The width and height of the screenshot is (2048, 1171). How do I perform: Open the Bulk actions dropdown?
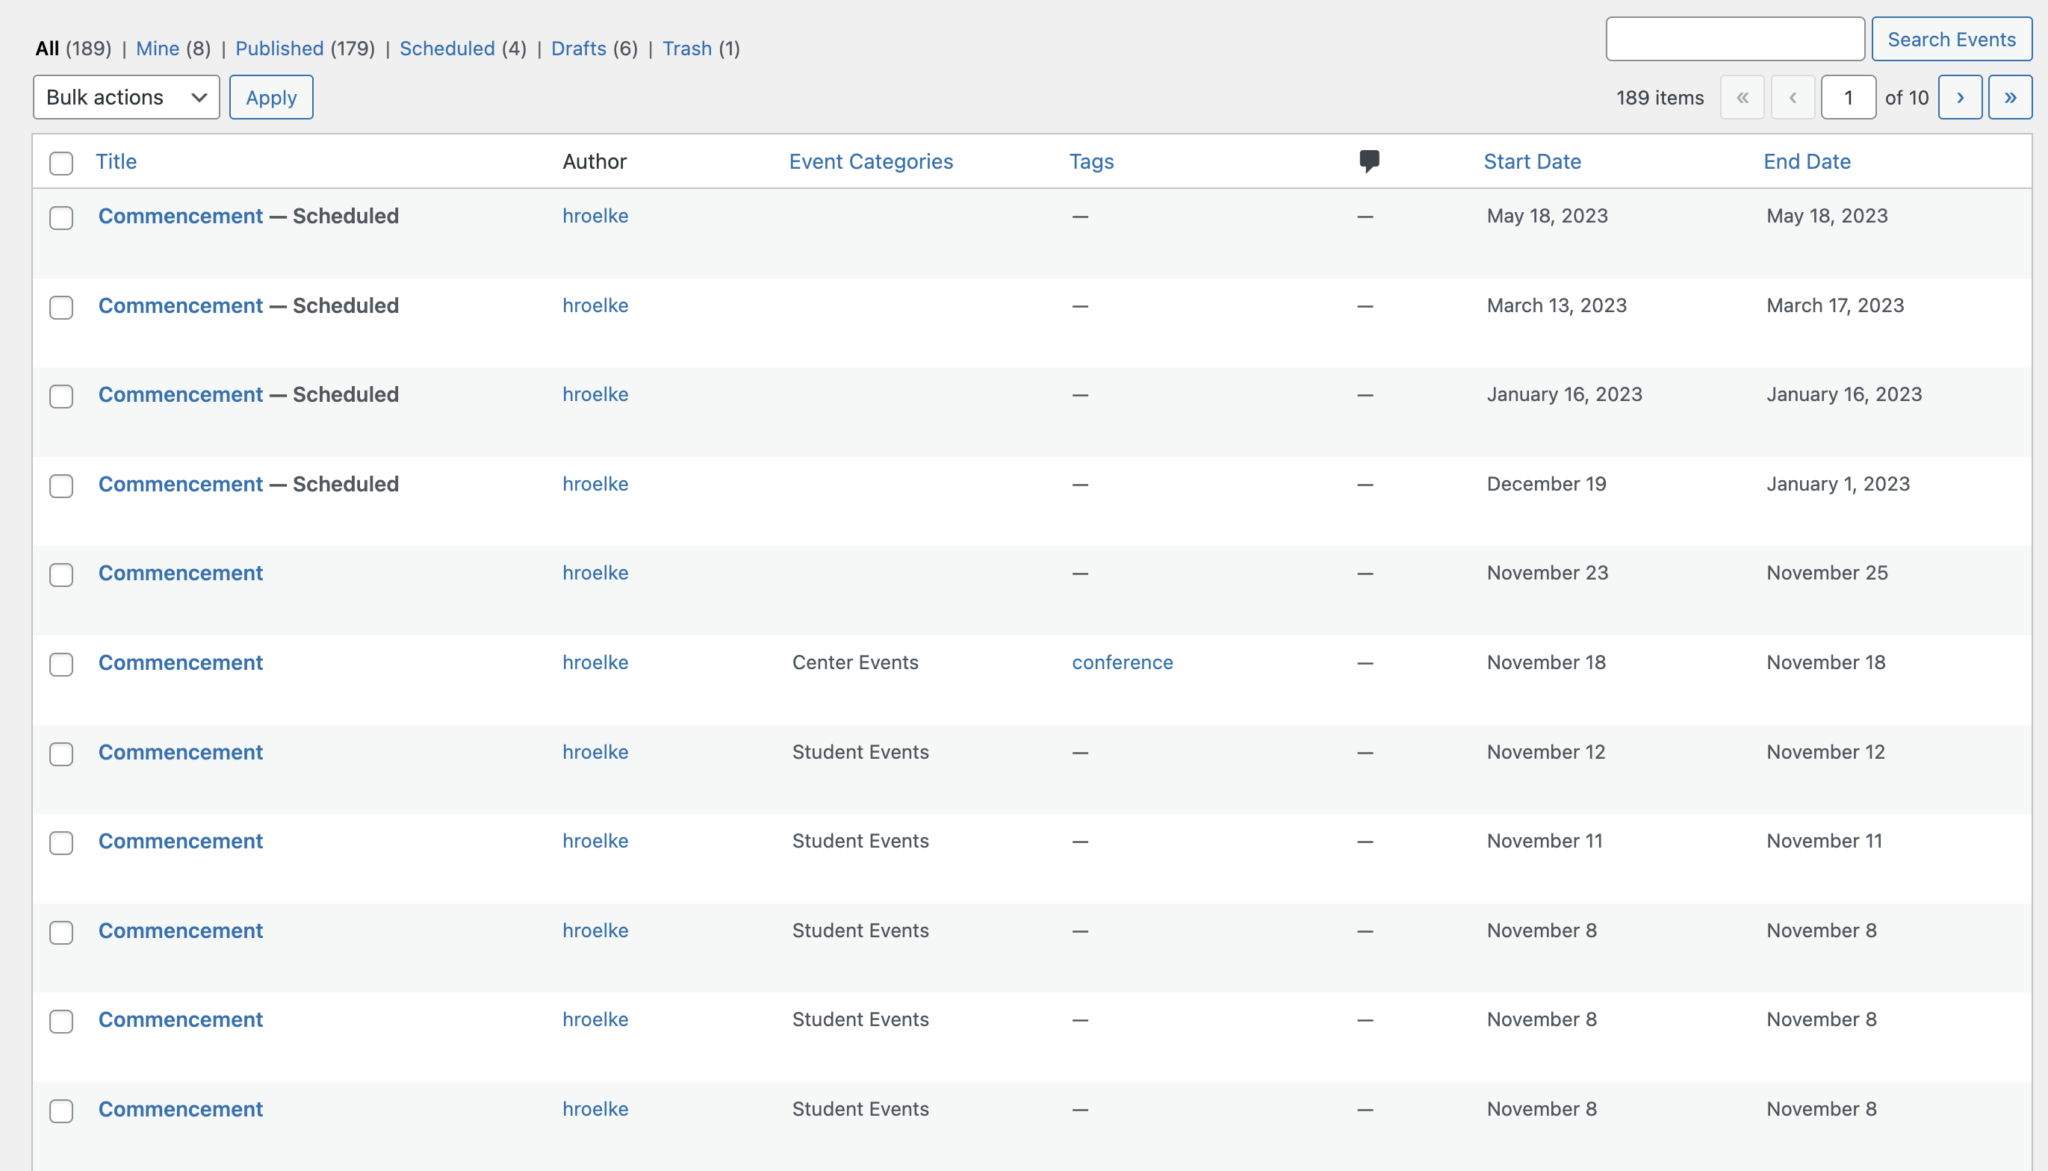[x=126, y=98]
